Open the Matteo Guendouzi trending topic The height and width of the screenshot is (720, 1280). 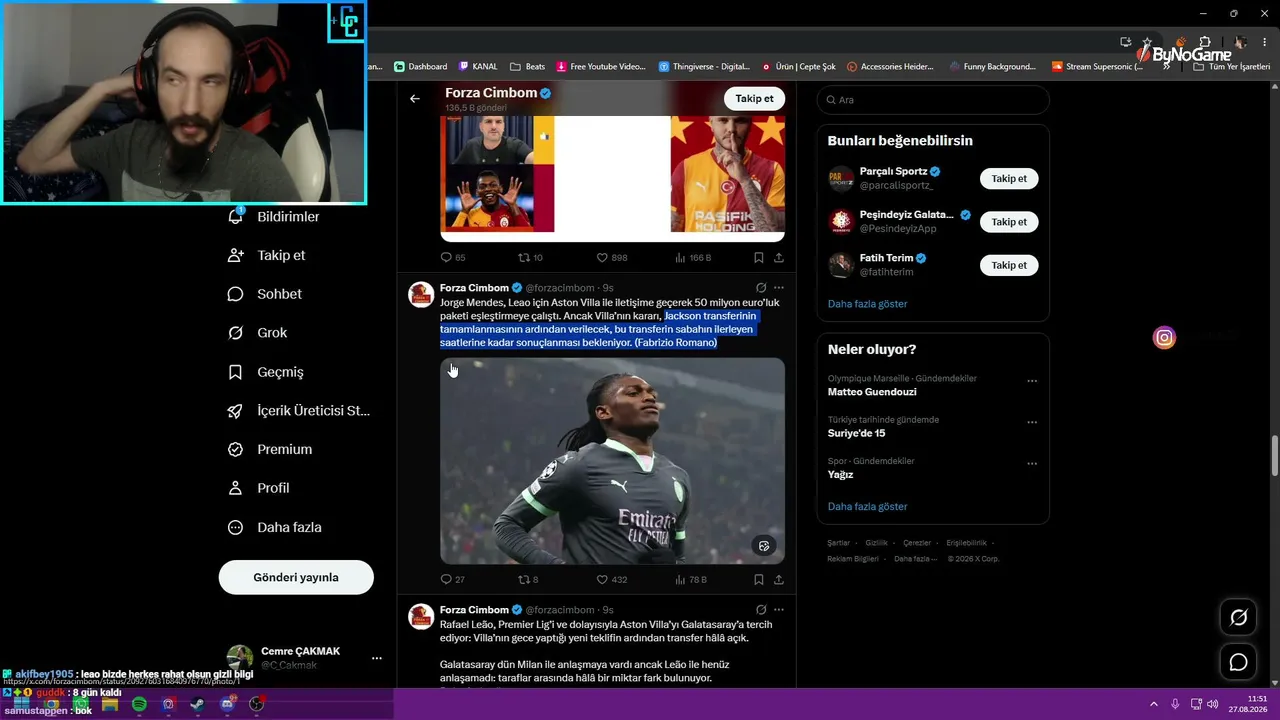[872, 392]
